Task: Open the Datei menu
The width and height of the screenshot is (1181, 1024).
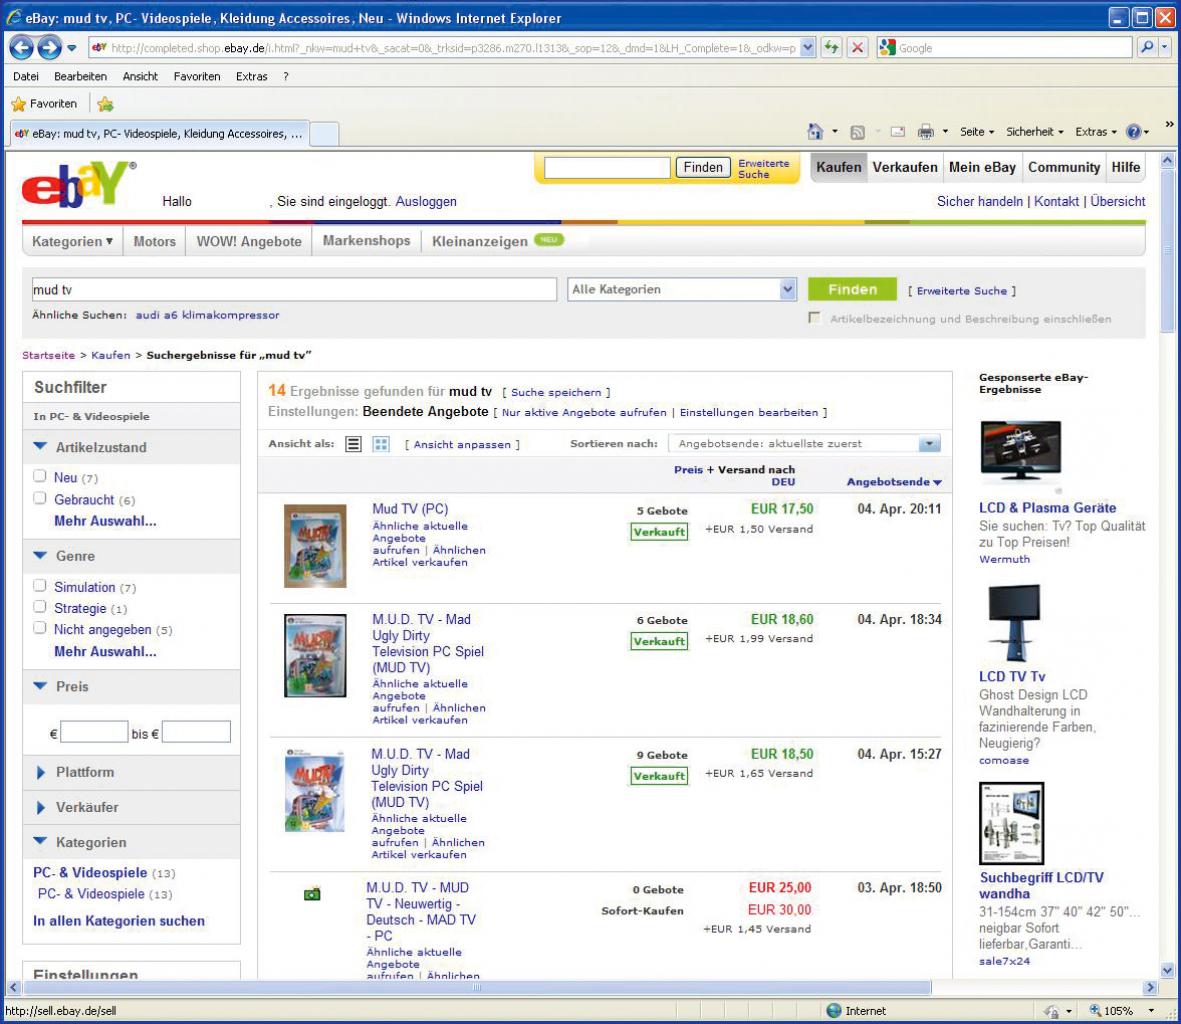Action: tap(26, 76)
